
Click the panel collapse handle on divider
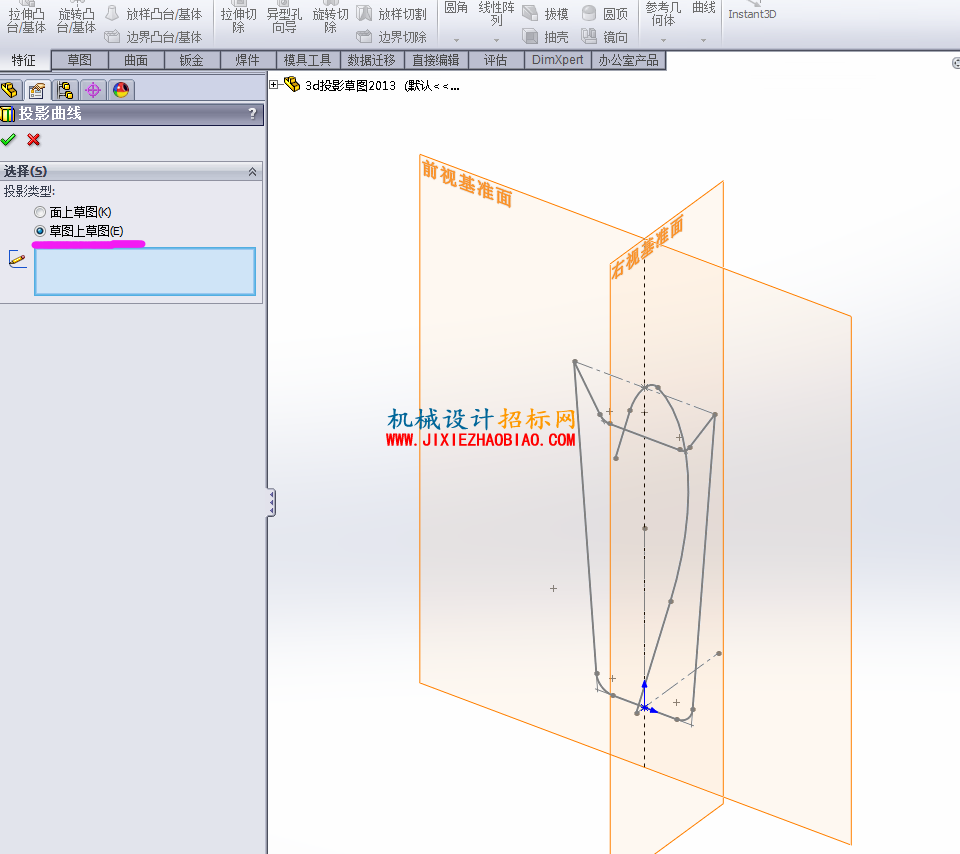tap(271, 503)
